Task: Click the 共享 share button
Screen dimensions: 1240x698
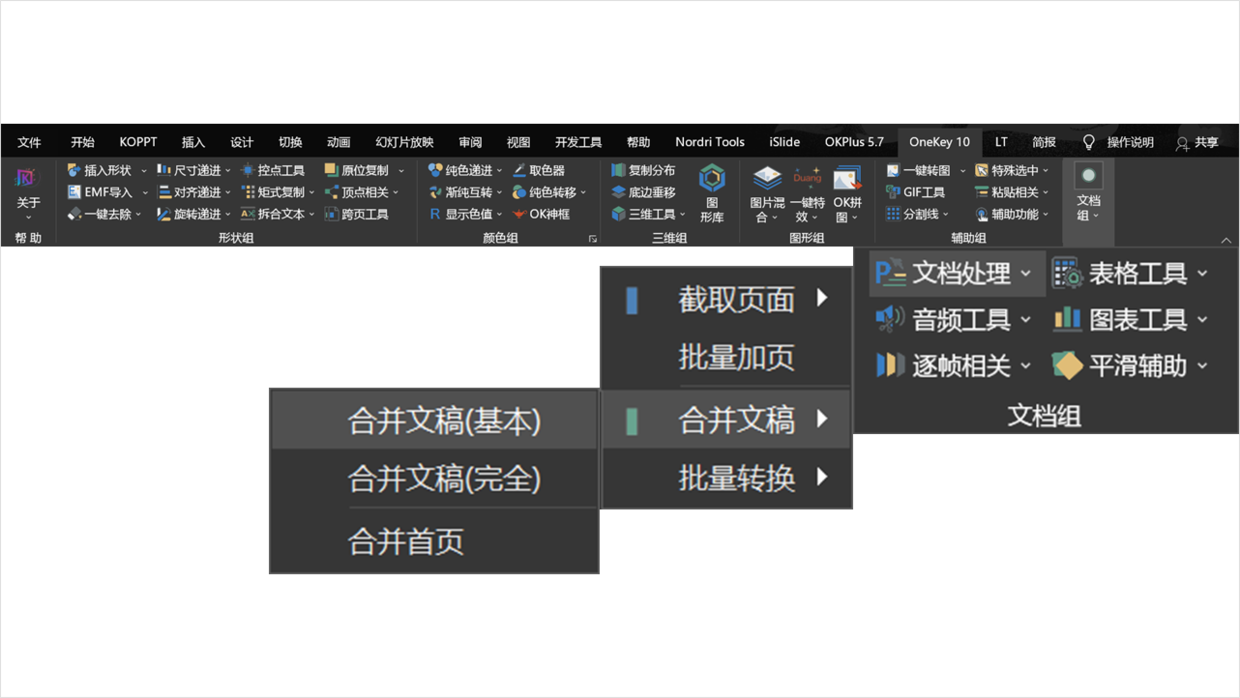Action: (1197, 142)
